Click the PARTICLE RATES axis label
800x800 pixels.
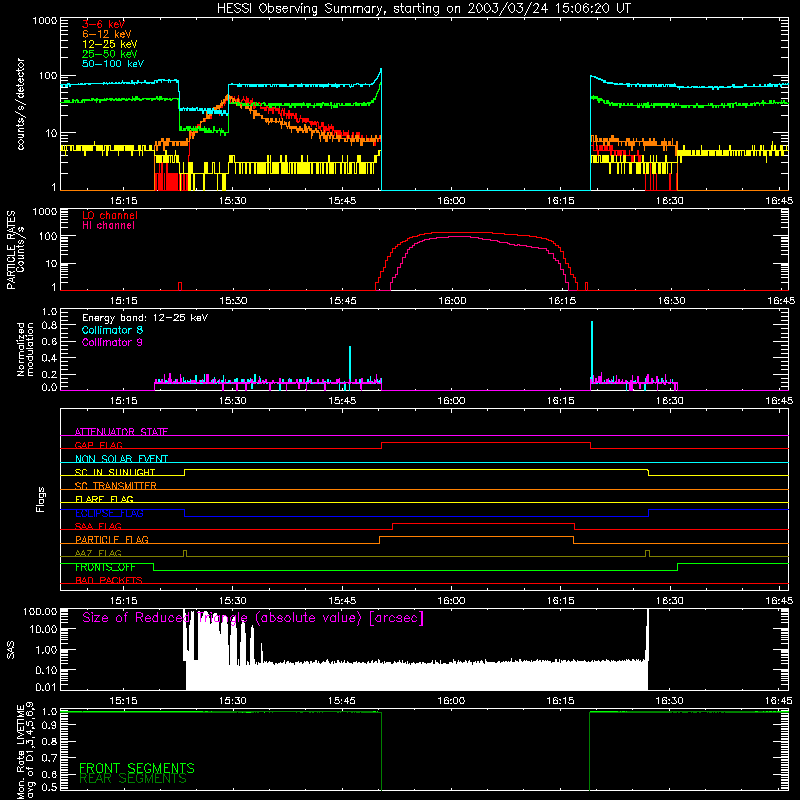[x=11, y=250]
